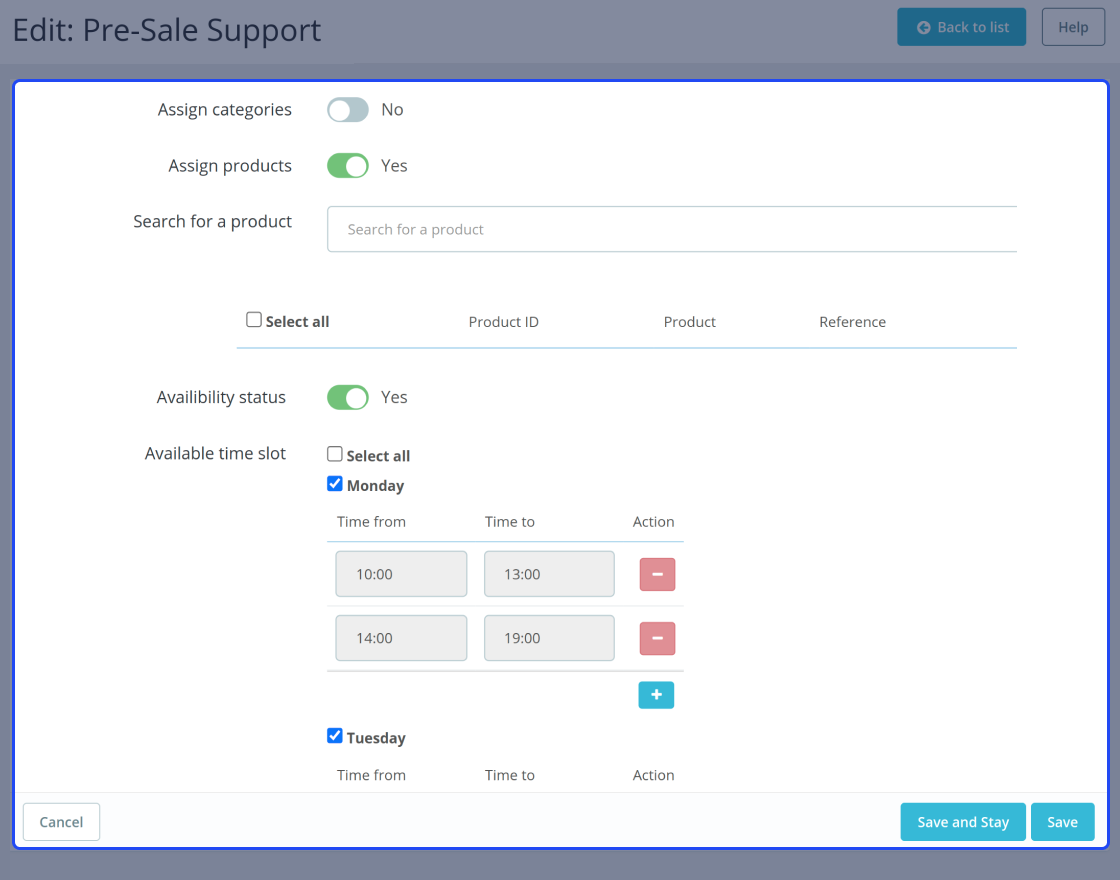The width and height of the screenshot is (1120, 880).
Task: Click the Save button
Action: click(x=1062, y=822)
